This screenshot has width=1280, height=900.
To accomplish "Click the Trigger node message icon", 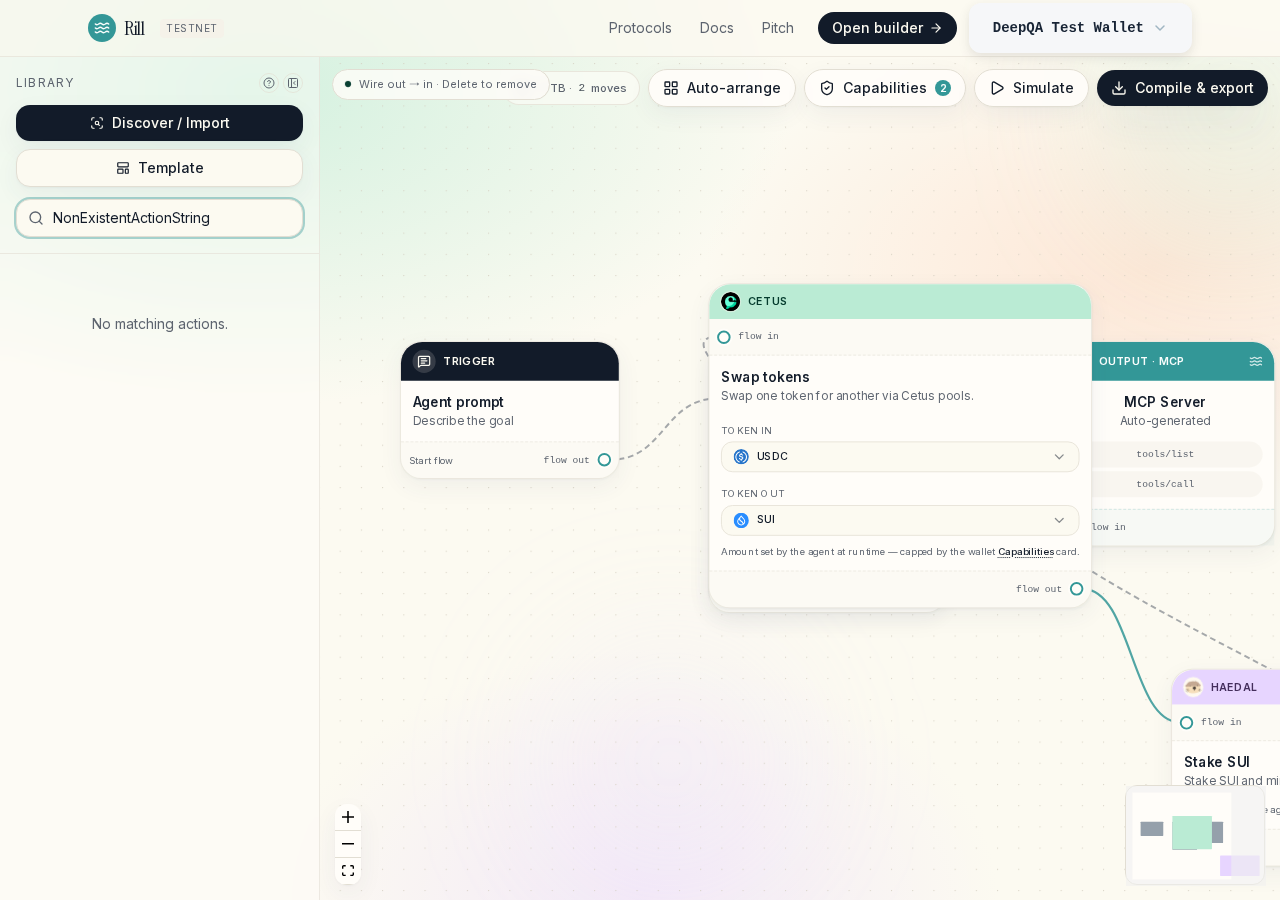I will [424, 361].
